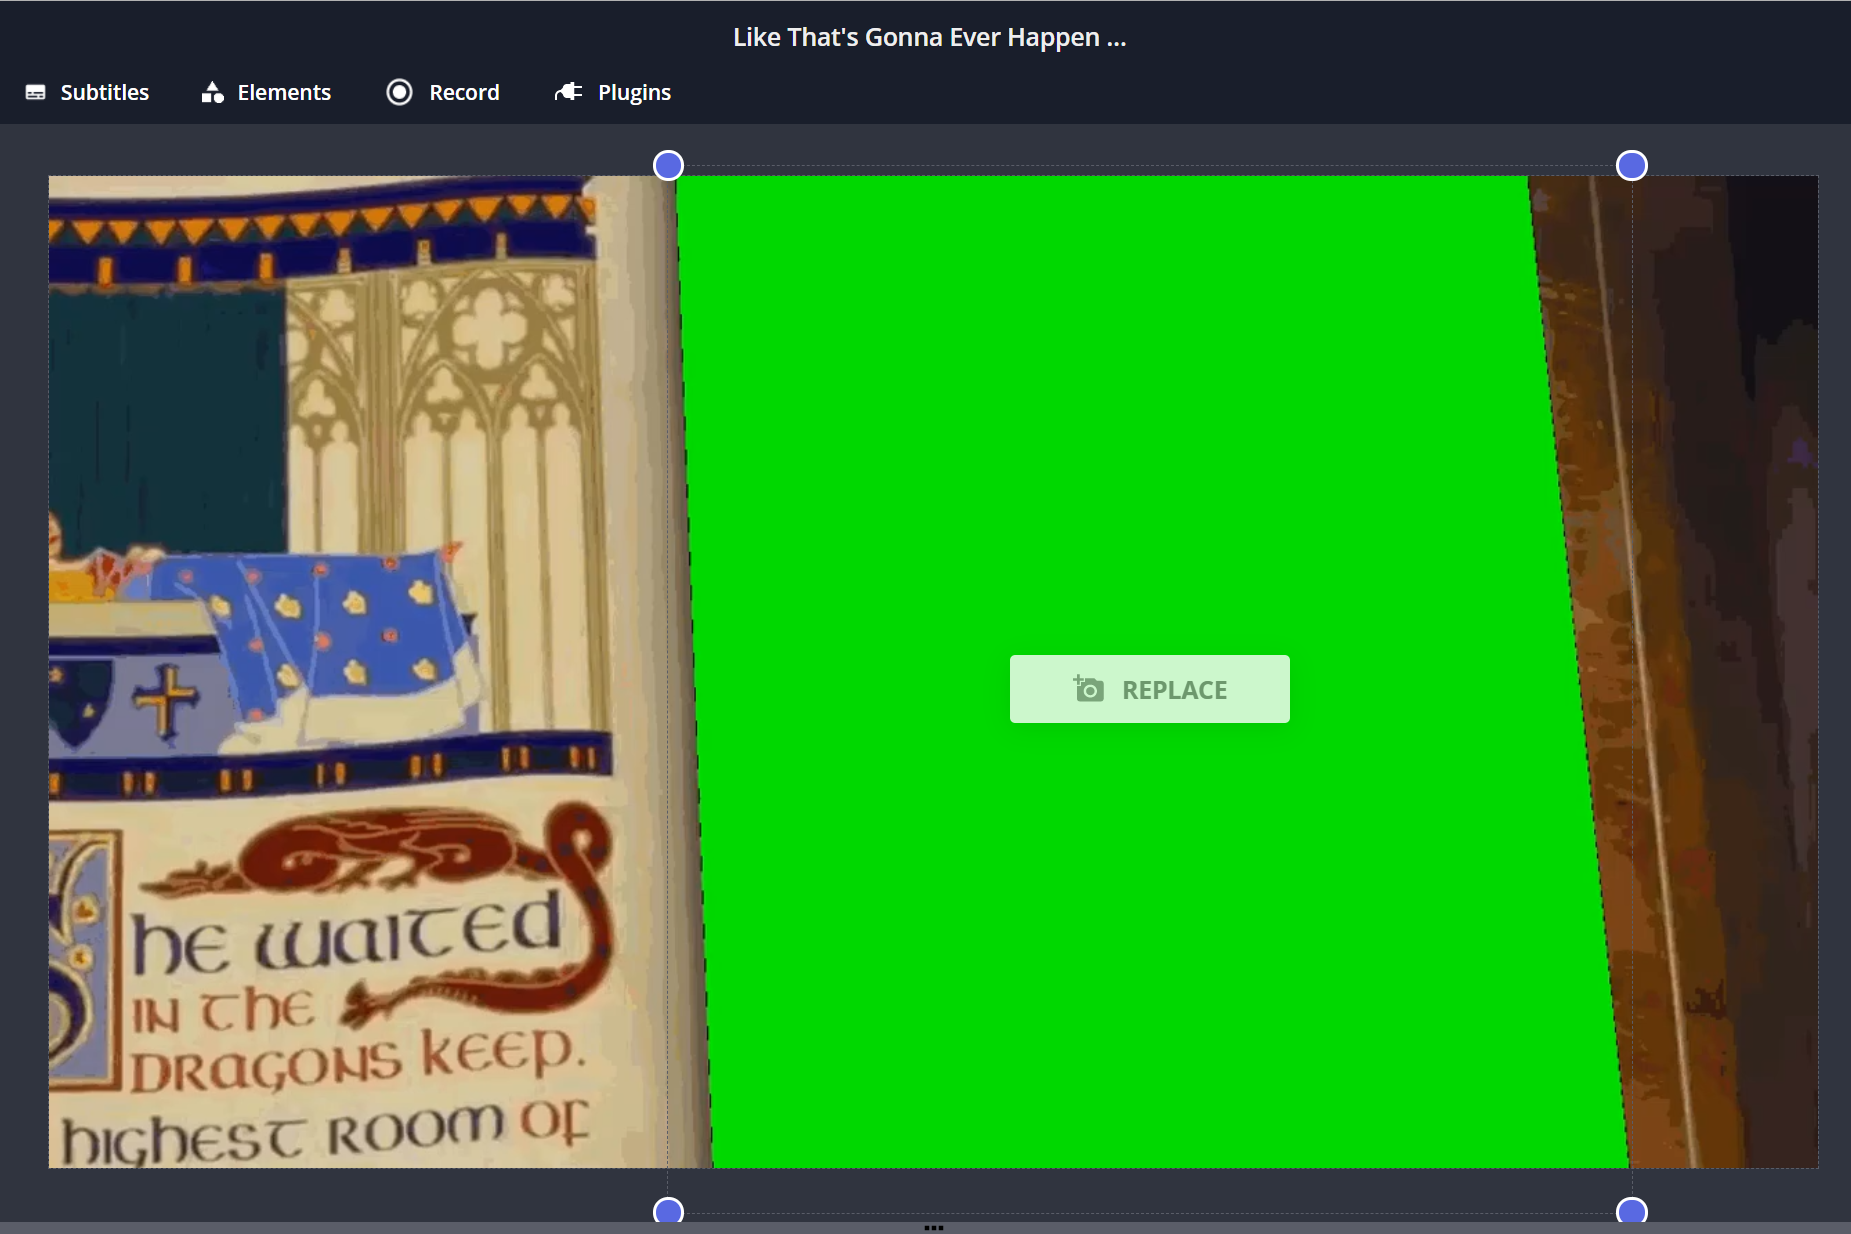Select the Record text label

(x=464, y=93)
